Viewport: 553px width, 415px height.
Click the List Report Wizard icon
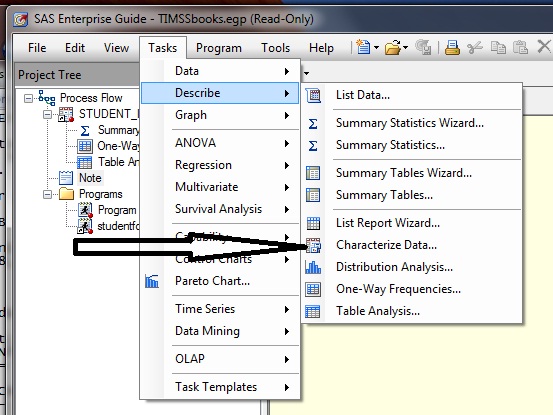coord(313,223)
